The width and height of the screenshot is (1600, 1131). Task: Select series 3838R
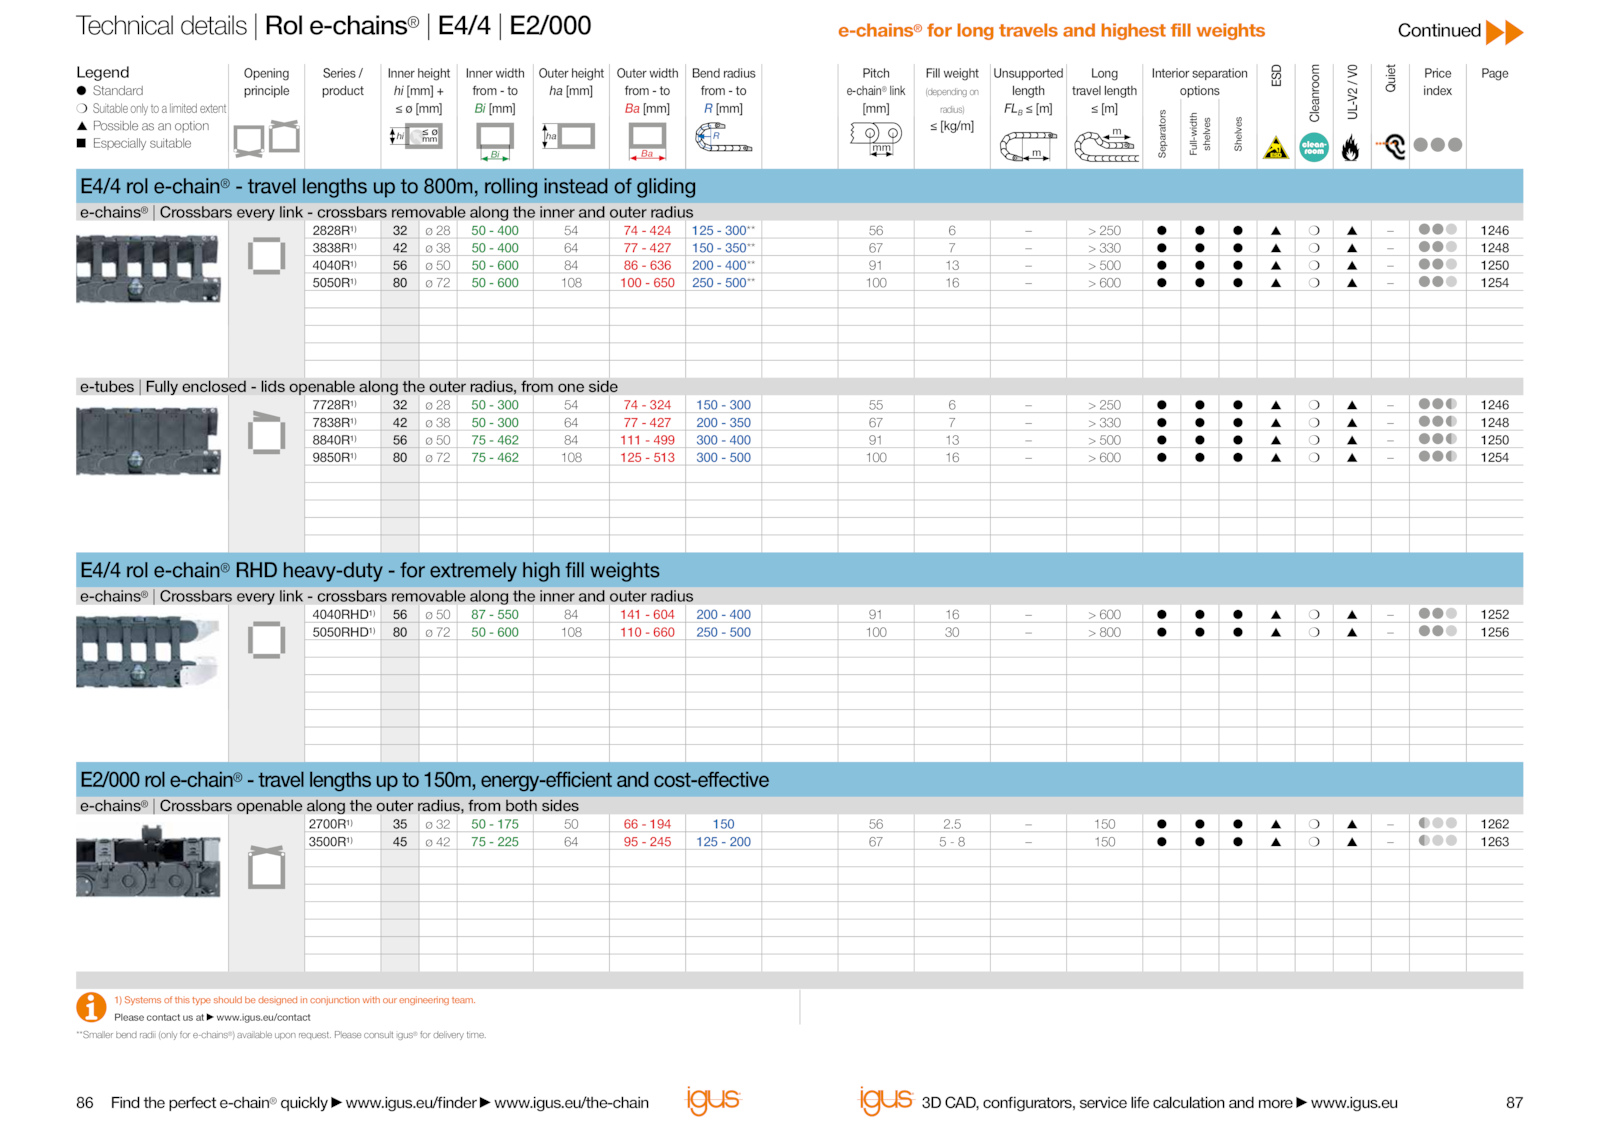click(x=334, y=248)
